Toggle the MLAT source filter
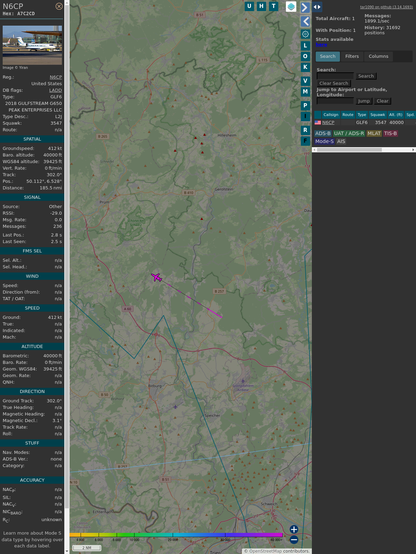Viewport: 416px width, 554px height. point(374,133)
